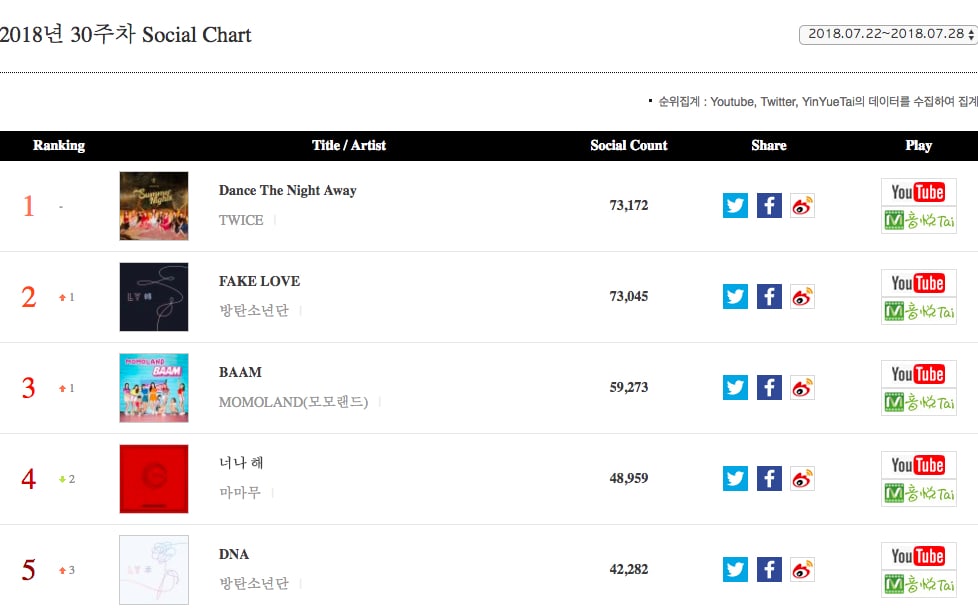
Task: Share DNA on Twitter
Action: 735,570
